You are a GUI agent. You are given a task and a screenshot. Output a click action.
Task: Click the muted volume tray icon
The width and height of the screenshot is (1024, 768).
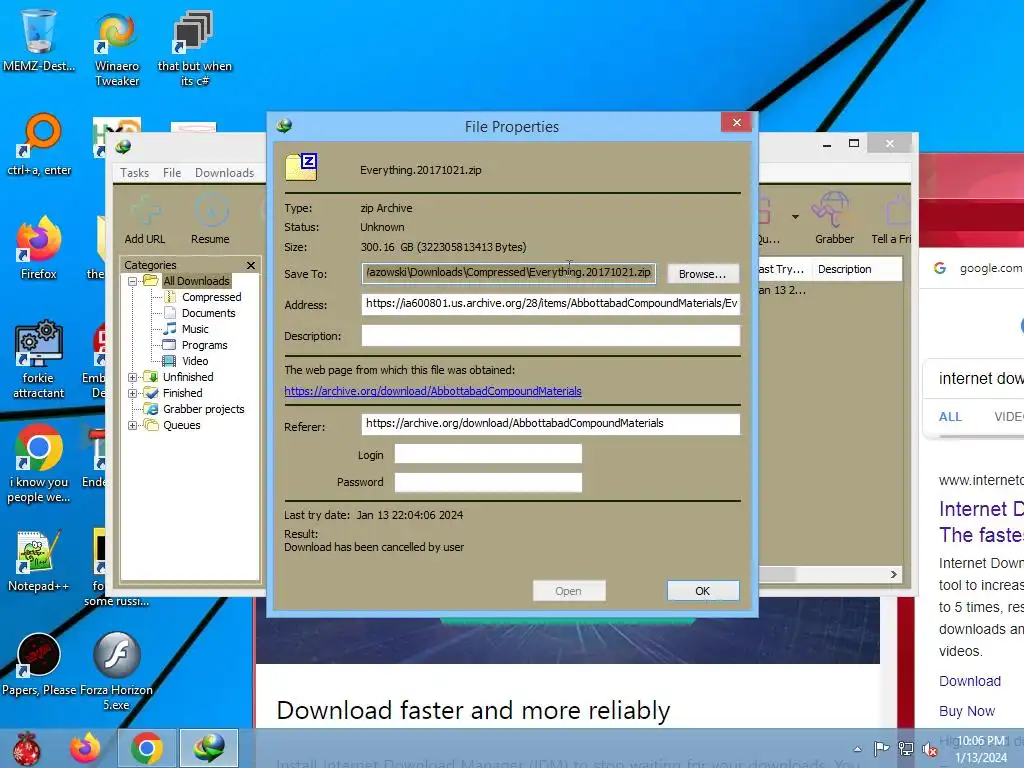(929, 749)
